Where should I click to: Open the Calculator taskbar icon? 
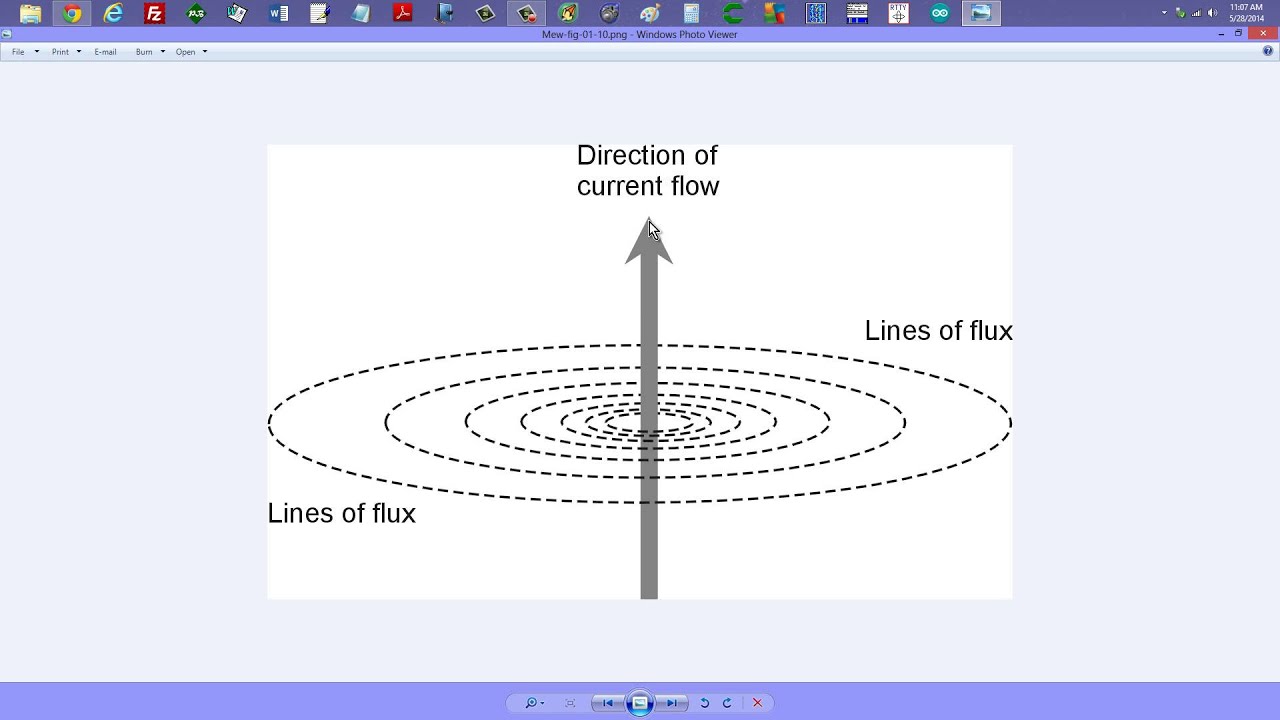691,13
